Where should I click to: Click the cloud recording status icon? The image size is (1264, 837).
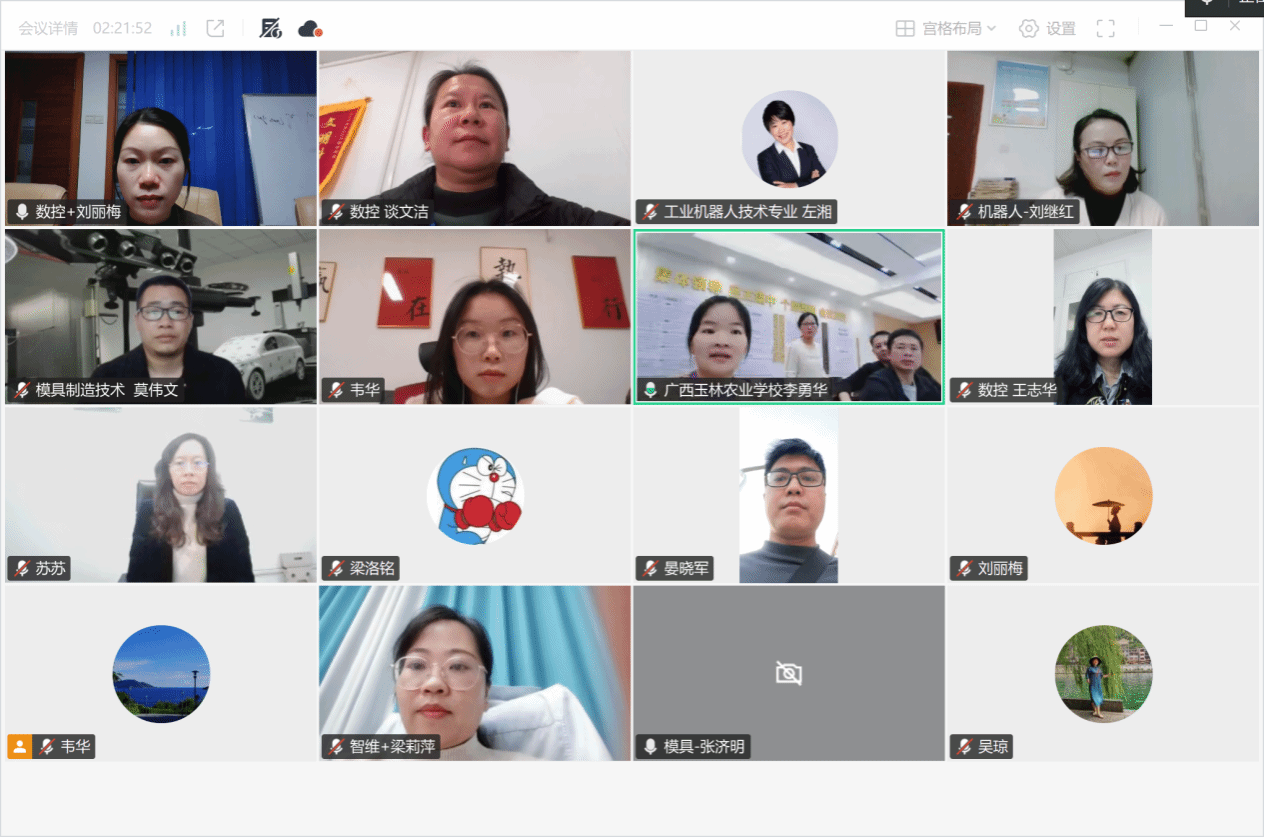(x=310, y=29)
